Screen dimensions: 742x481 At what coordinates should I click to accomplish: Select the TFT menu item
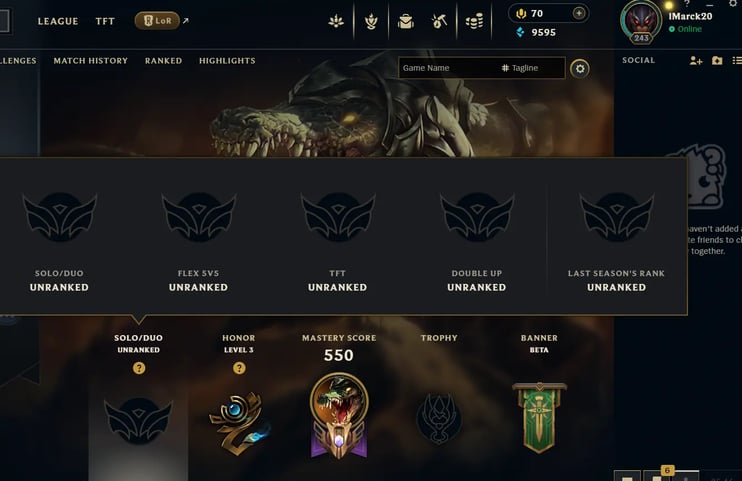[105, 21]
